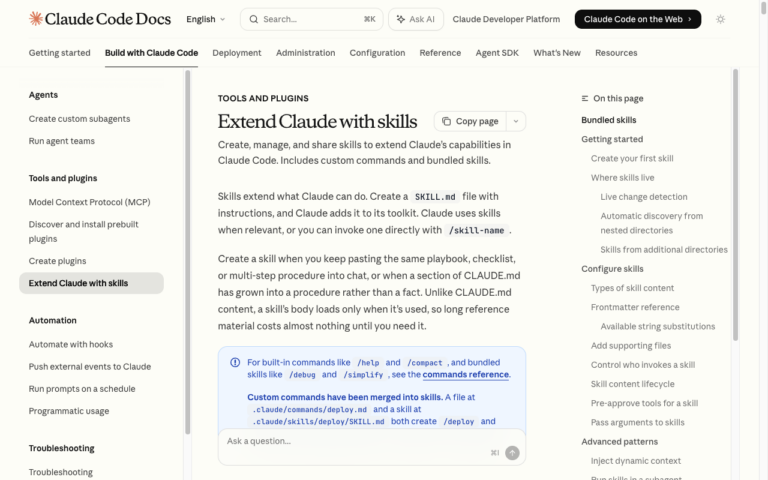Click the Claude Code on the Web button
The height and width of the screenshot is (480, 768).
coord(638,19)
